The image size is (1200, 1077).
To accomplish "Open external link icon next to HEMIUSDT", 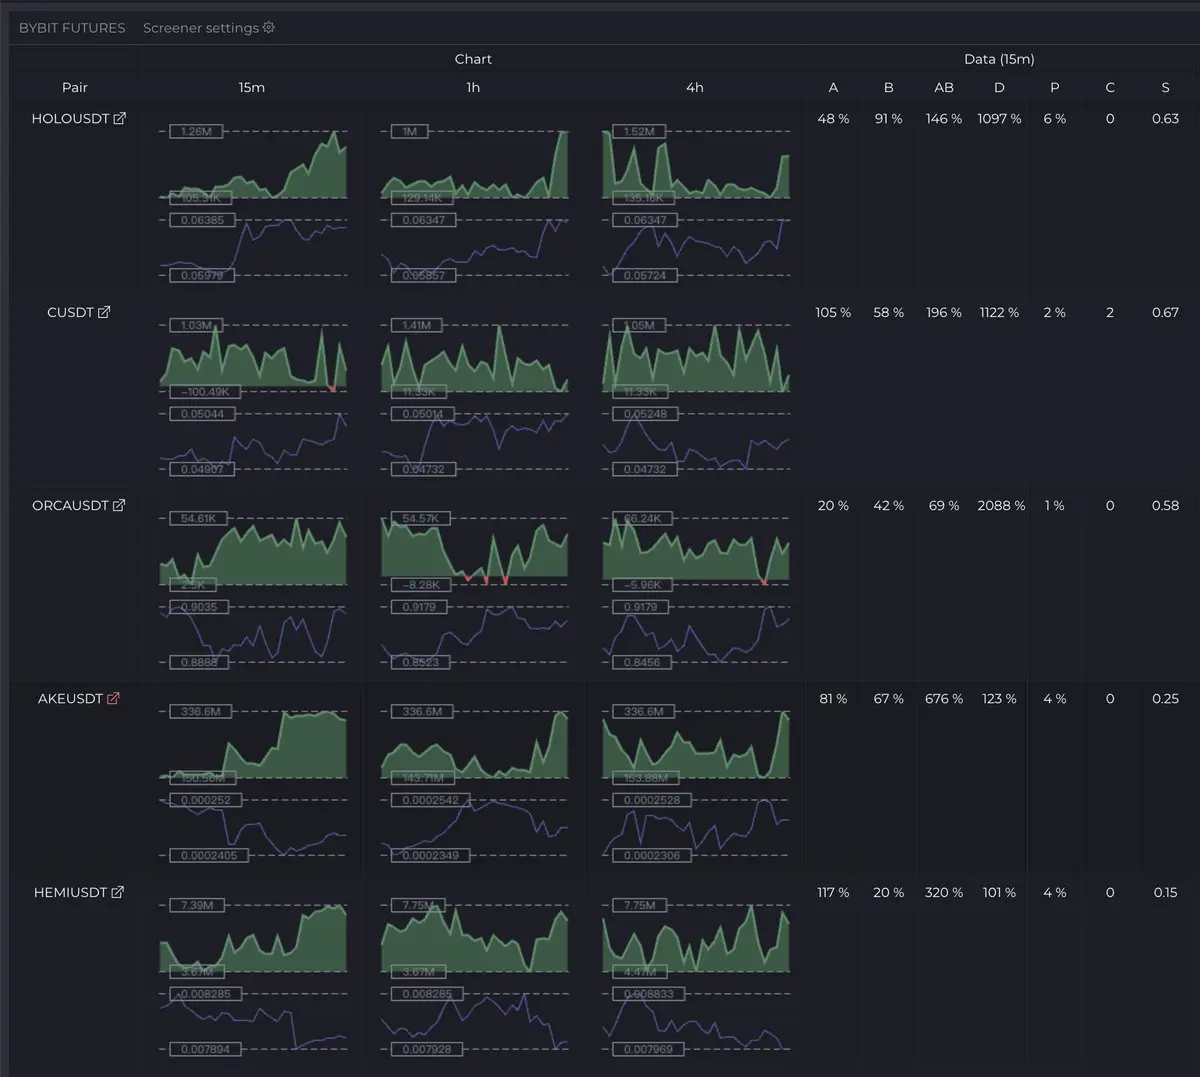I will tap(118, 892).
